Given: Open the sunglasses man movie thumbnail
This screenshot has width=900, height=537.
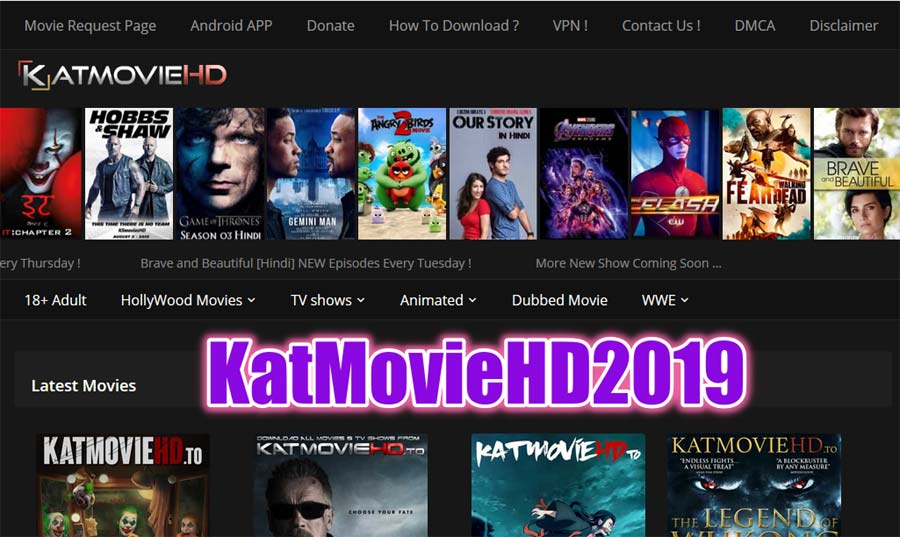Looking at the screenshot, I should [341, 485].
